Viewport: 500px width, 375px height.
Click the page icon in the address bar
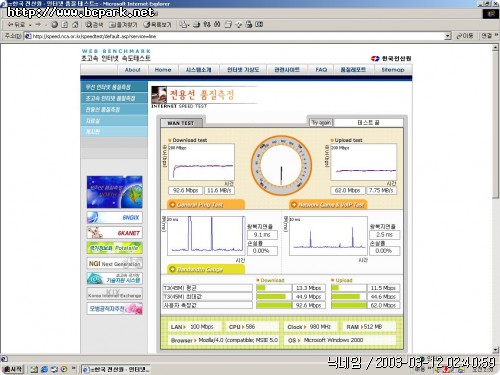point(28,36)
